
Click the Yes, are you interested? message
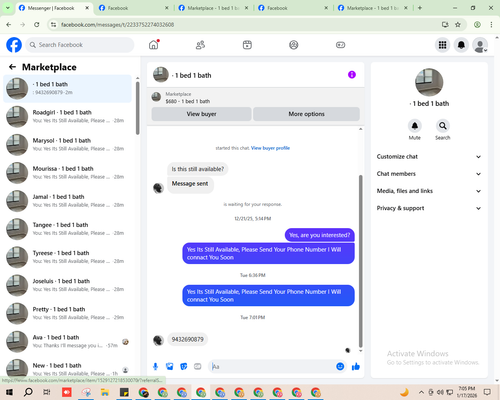pyautogui.click(x=320, y=235)
